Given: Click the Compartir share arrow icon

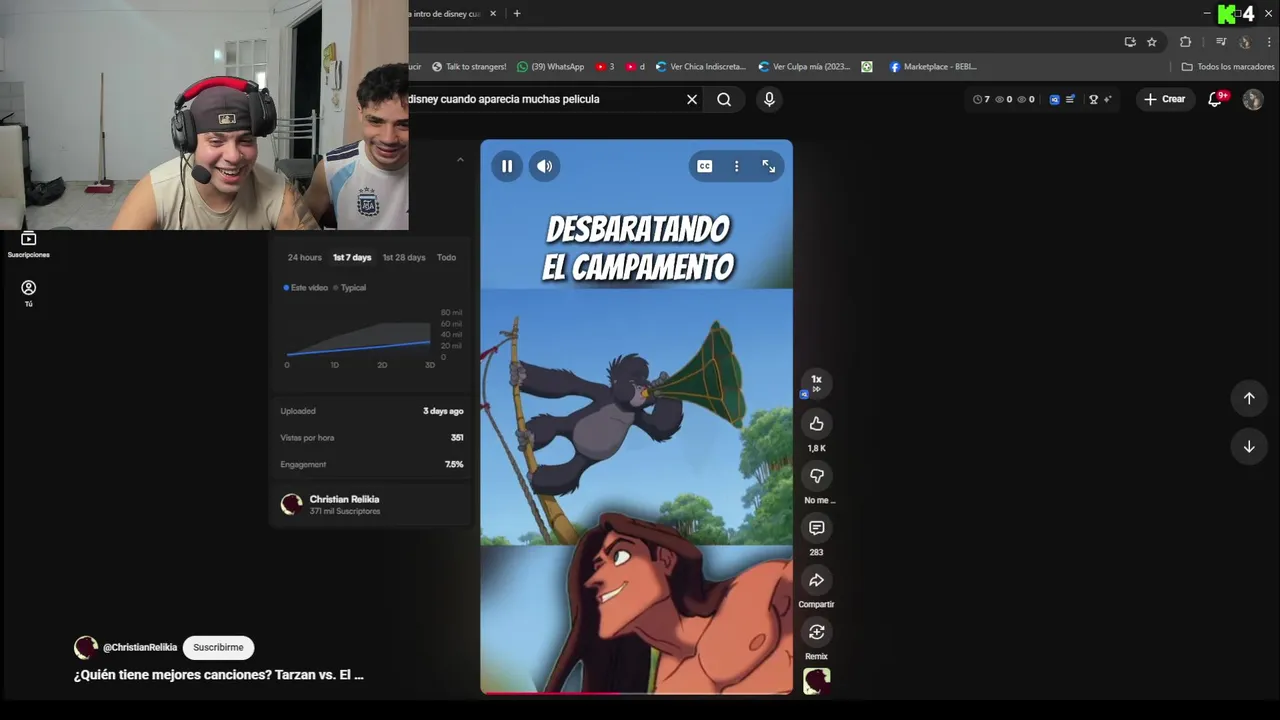Looking at the screenshot, I should [x=816, y=580].
